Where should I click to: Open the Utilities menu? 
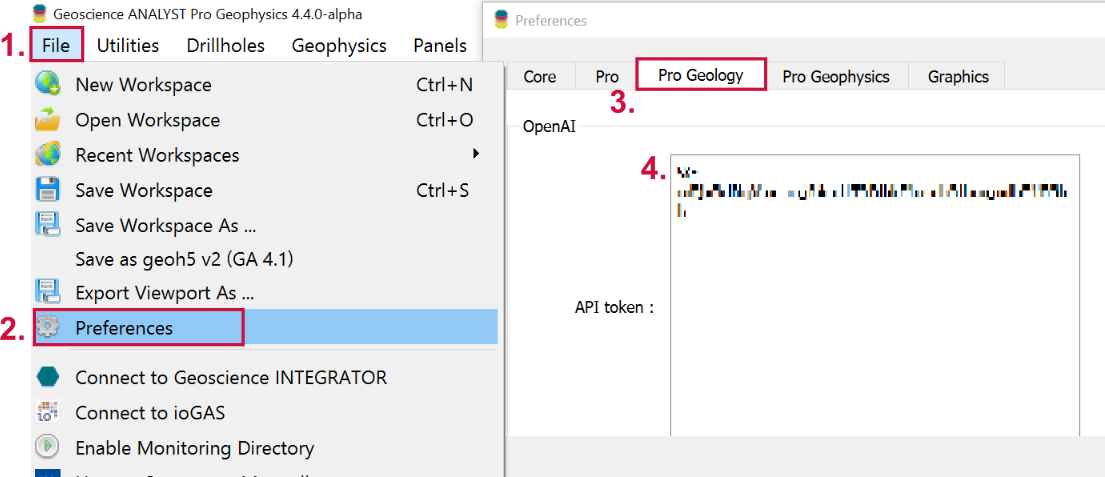click(x=128, y=45)
